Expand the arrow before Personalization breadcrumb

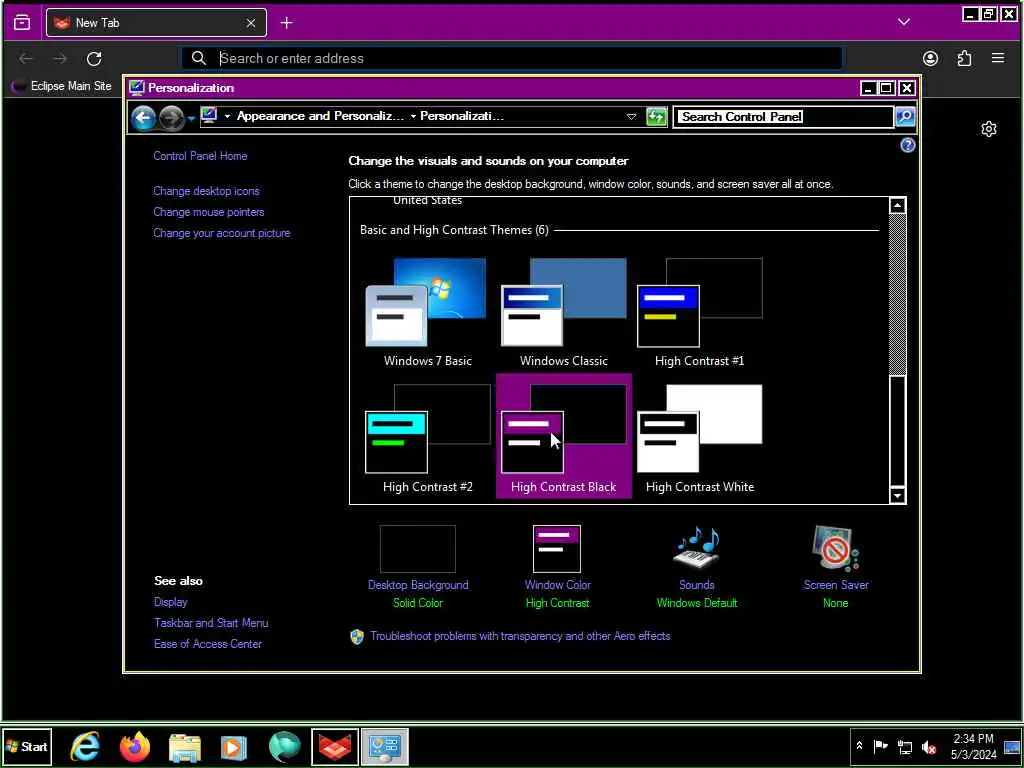pyautogui.click(x=413, y=117)
